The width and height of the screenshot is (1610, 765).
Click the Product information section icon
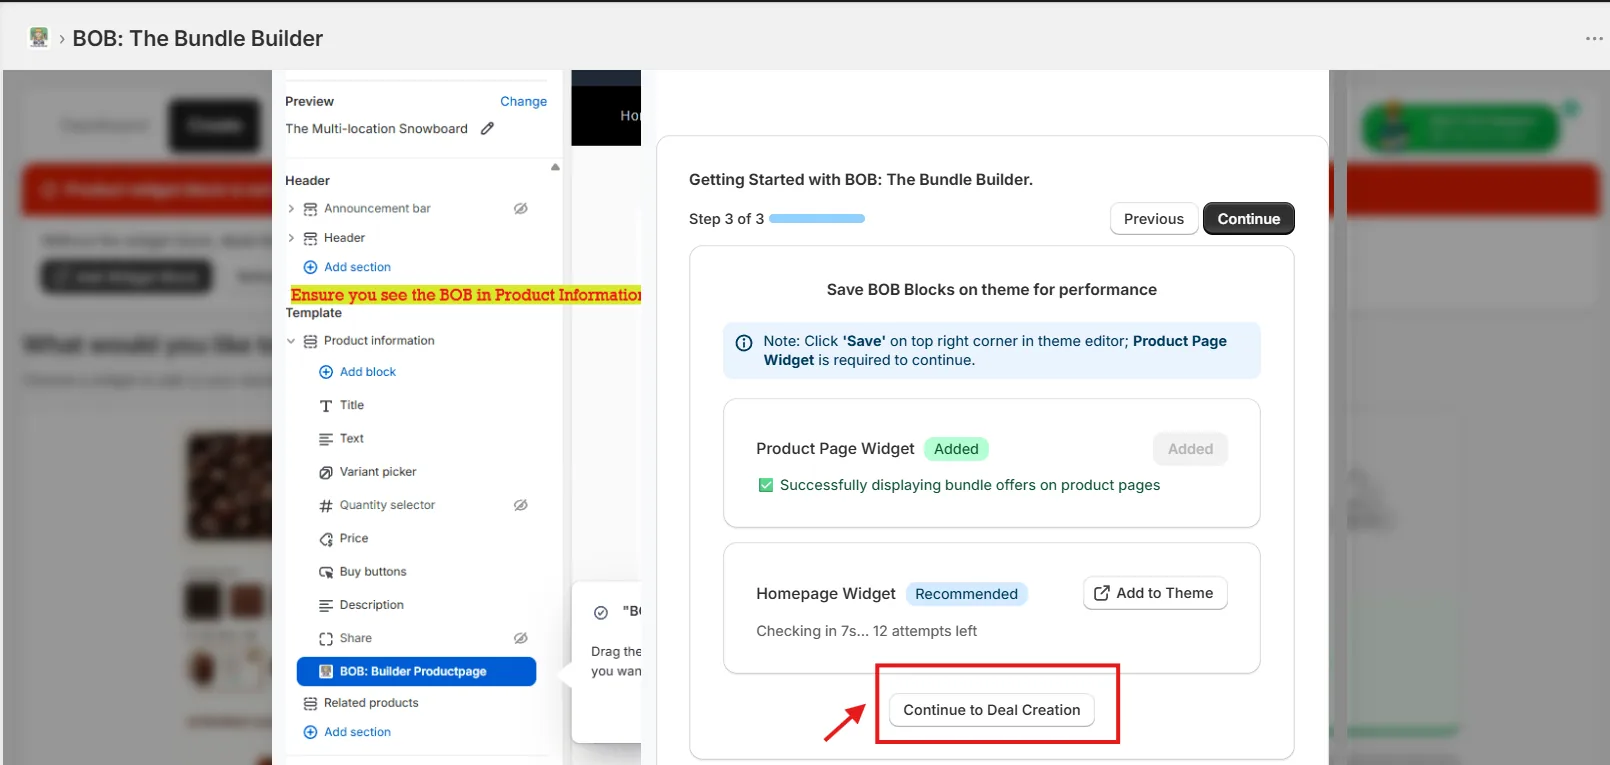(x=310, y=341)
